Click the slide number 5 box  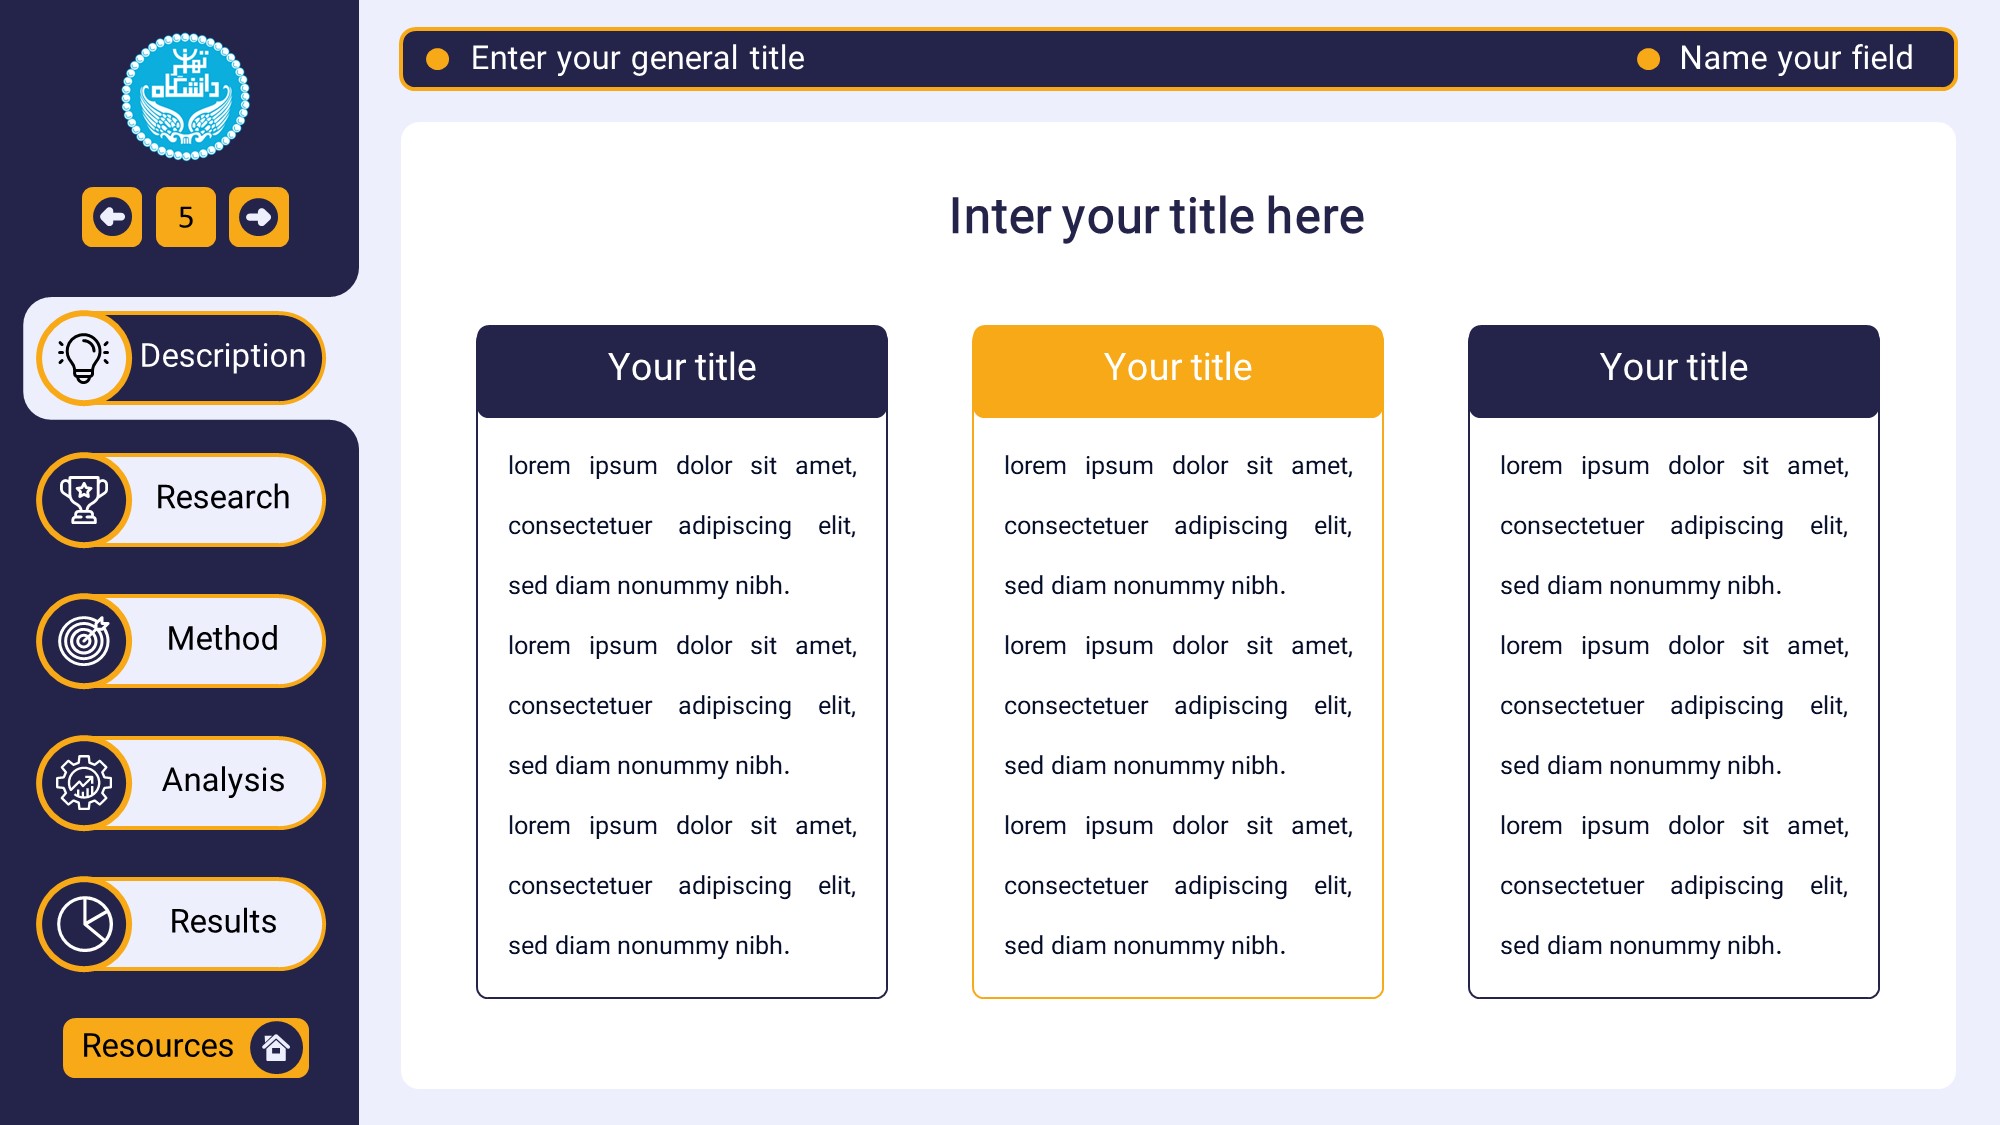[x=186, y=217]
